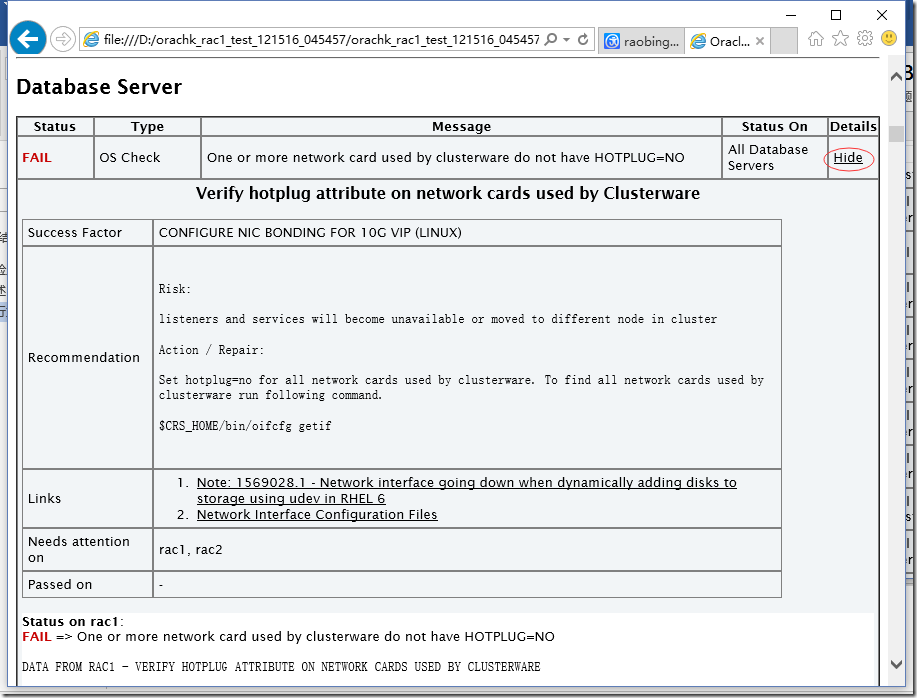Close the Oracle tab with its X
The height and width of the screenshot is (698, 917).
[760, 41]
